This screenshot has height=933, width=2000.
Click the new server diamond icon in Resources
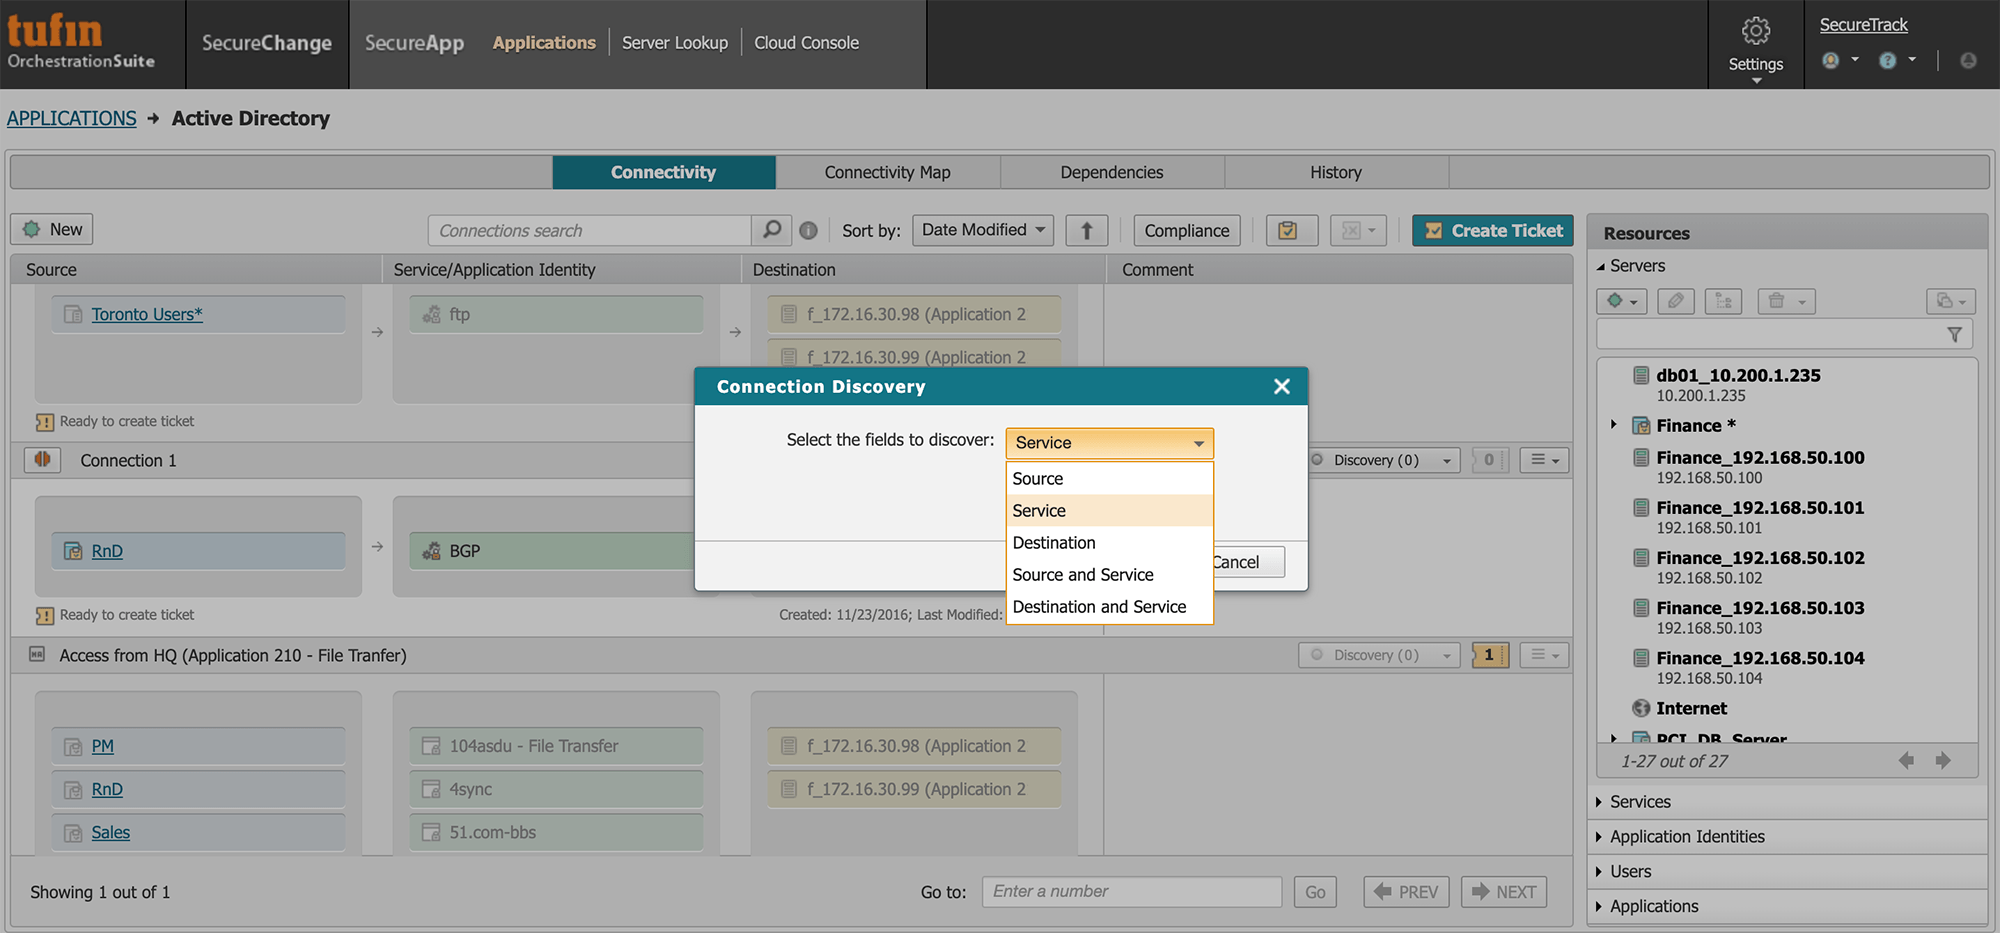pyautogui.click(x=1621, y=301)
